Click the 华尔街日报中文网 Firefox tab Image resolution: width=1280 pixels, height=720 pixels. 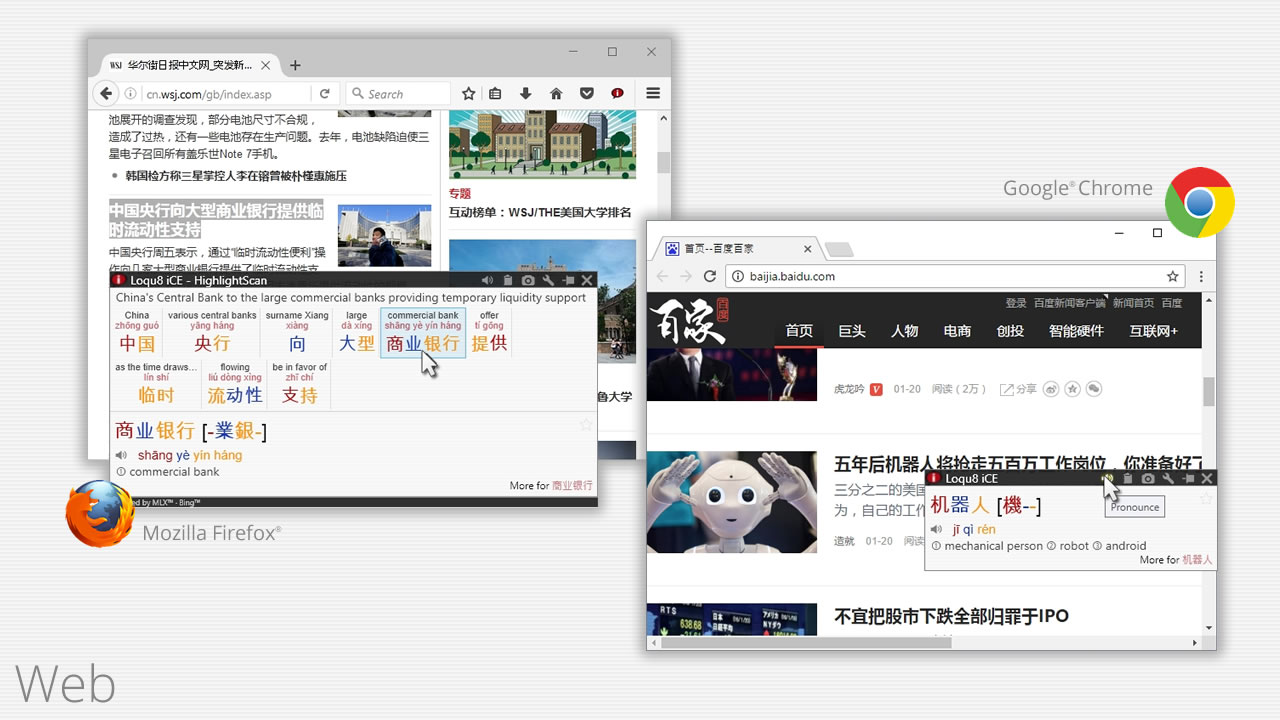point(187,66)
